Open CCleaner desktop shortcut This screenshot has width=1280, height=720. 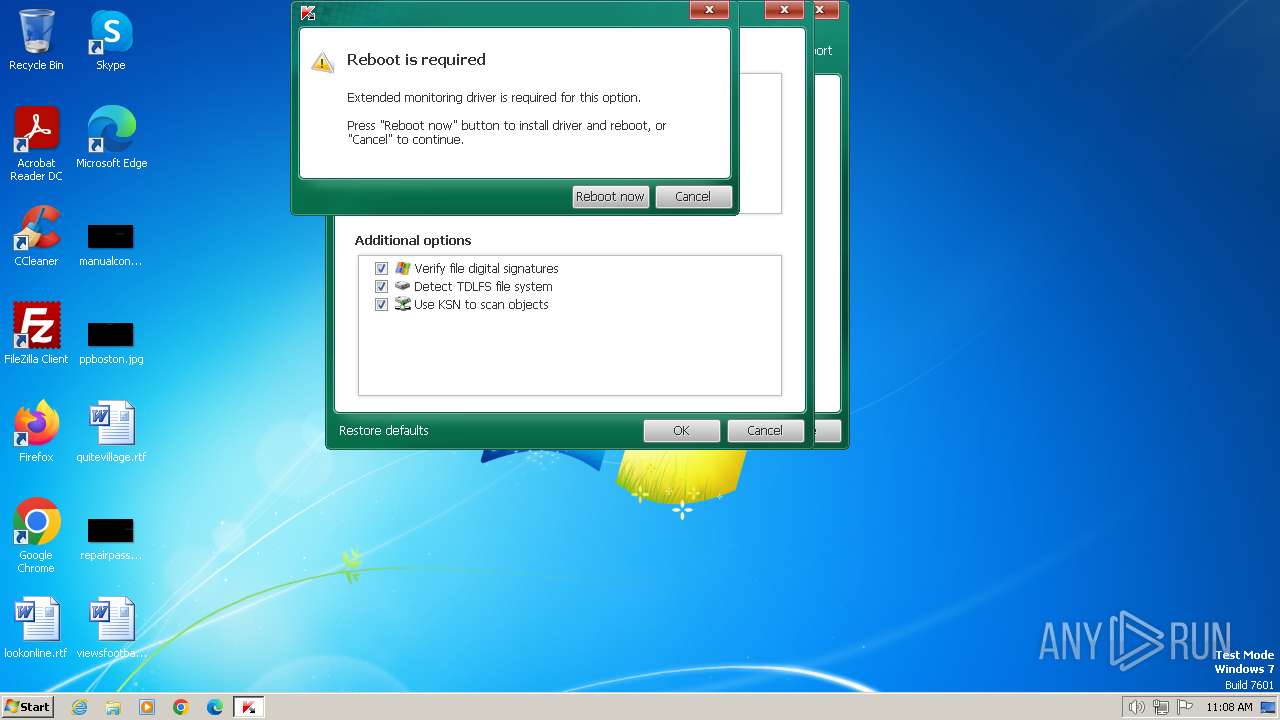pyautogui.click(x=36, y=236)
